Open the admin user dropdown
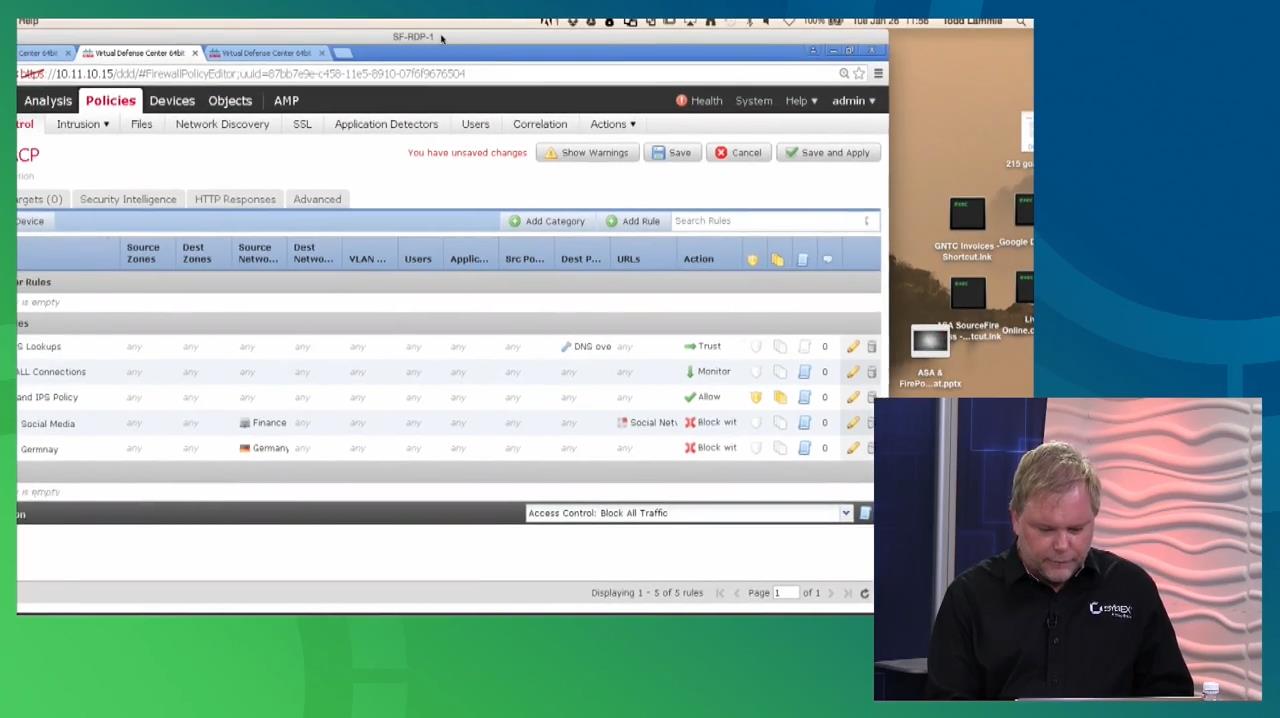1280x718 pixels. pos(853,101)
